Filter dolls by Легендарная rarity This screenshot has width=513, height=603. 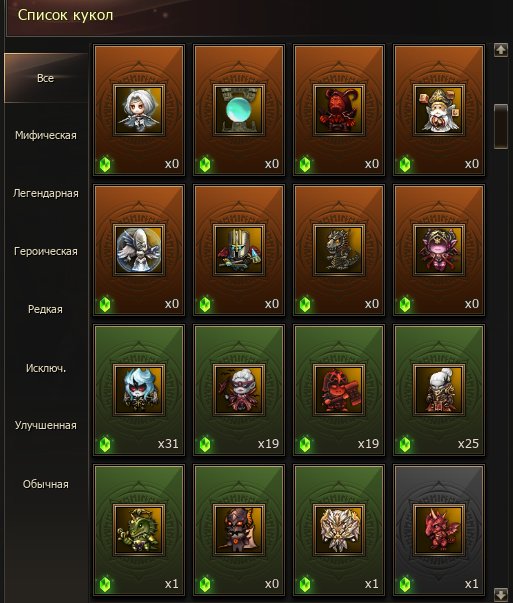(46, 193)
